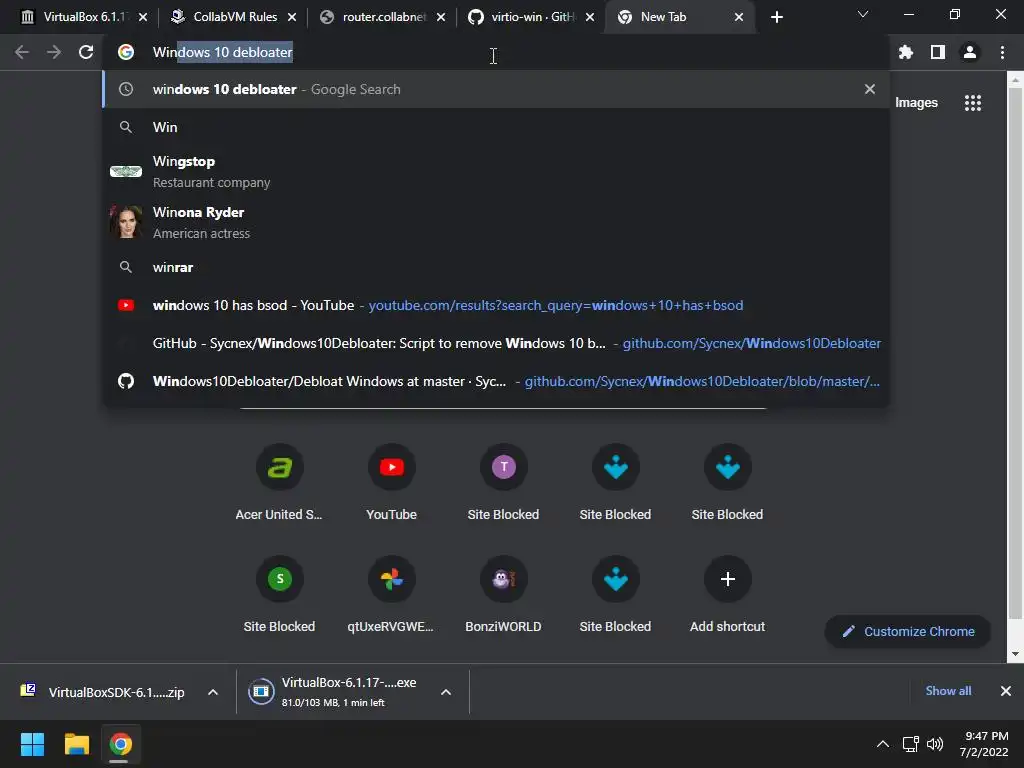
Task: Open the profile avatar icon
Action: click(970, 52)
